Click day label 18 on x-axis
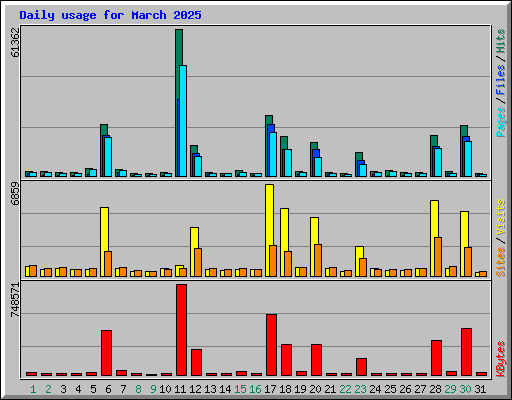The height and width of the screenshot is (400, 512). pos(285,389)
